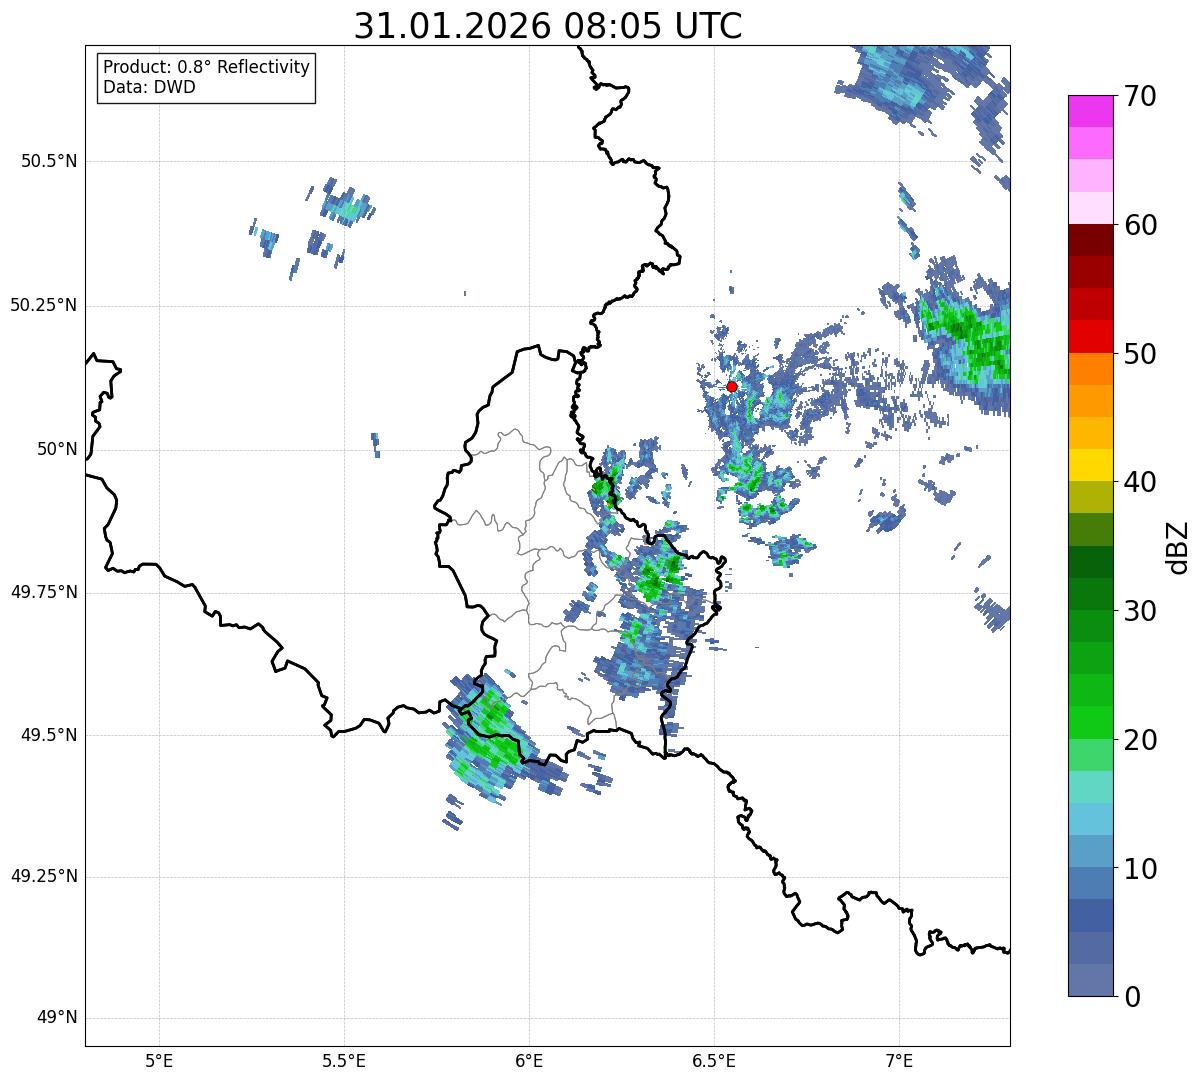Click the 6°E longitude label
The height and width of the screenshot is (1081, 1202).
pos(529,1060)
